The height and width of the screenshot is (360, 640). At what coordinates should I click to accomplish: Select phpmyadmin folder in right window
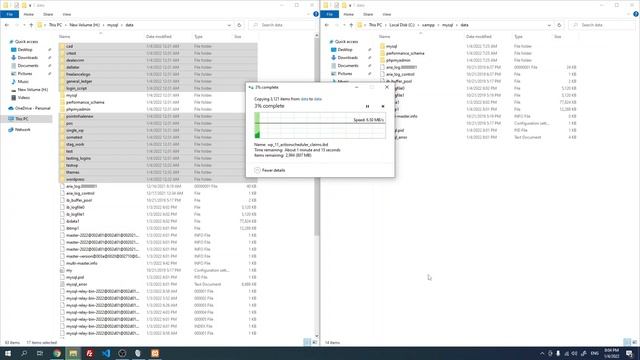coord(398,60)
